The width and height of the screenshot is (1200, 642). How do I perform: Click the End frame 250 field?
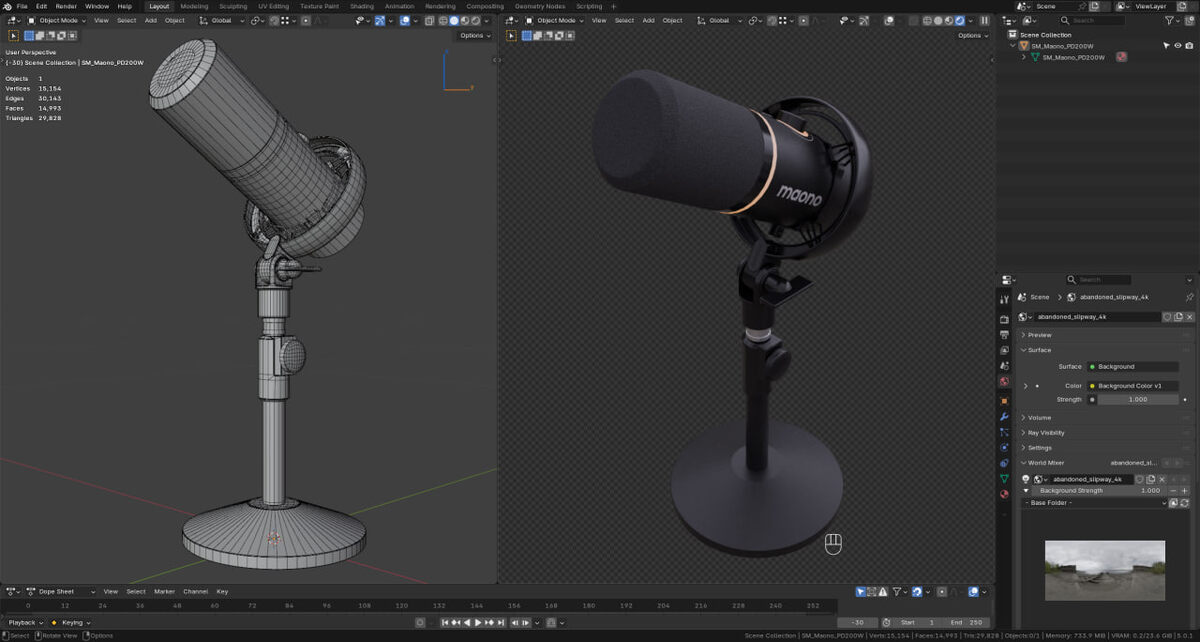[967, 622]
